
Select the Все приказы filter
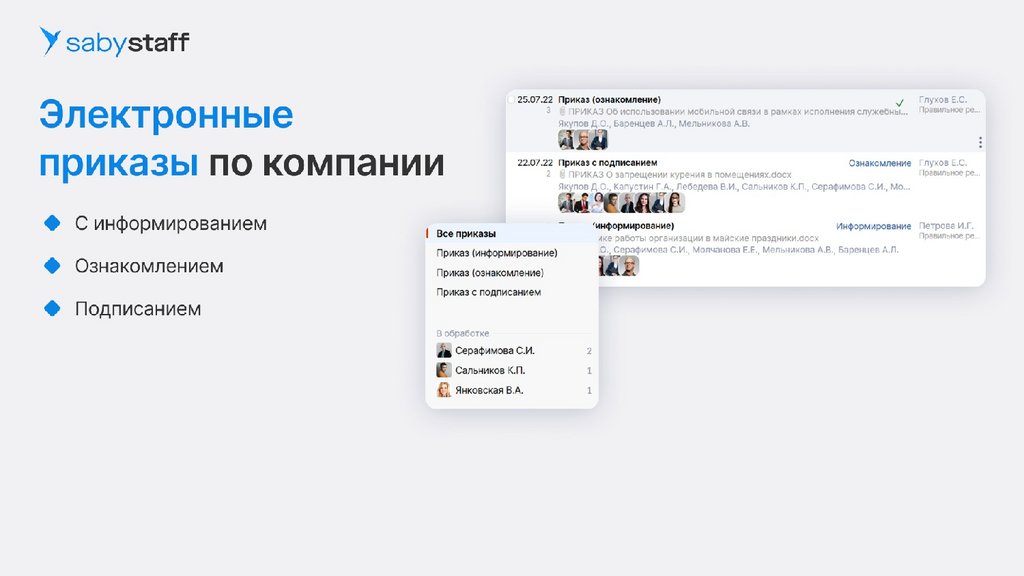pos(512,233)
